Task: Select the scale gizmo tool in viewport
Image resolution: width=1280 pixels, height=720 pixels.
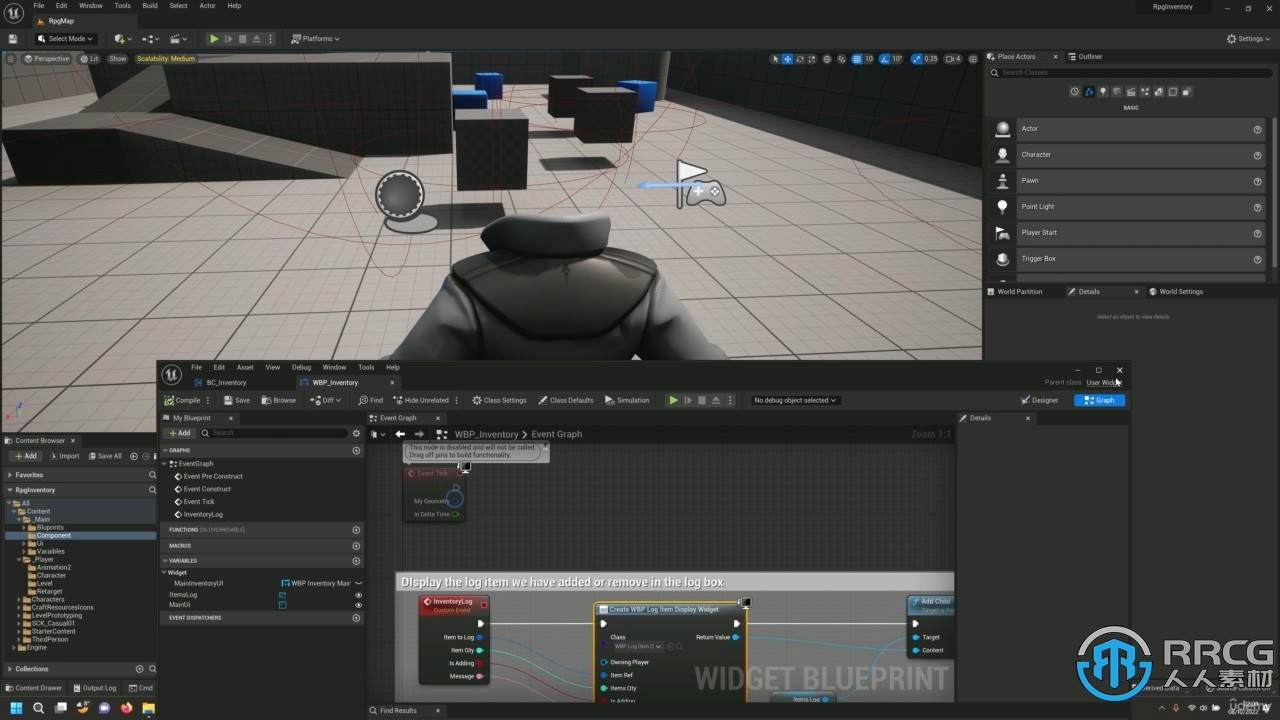Action: point(813,59)
